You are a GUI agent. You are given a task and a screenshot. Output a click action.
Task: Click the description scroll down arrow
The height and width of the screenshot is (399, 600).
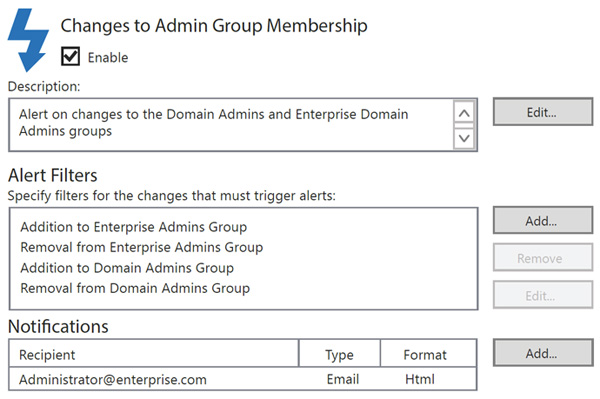pos(464,138)
